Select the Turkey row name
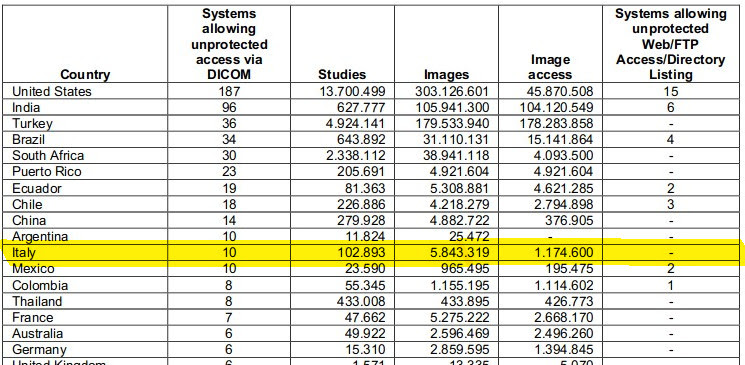This screenshot has height=365, width=745. [32, 124]
